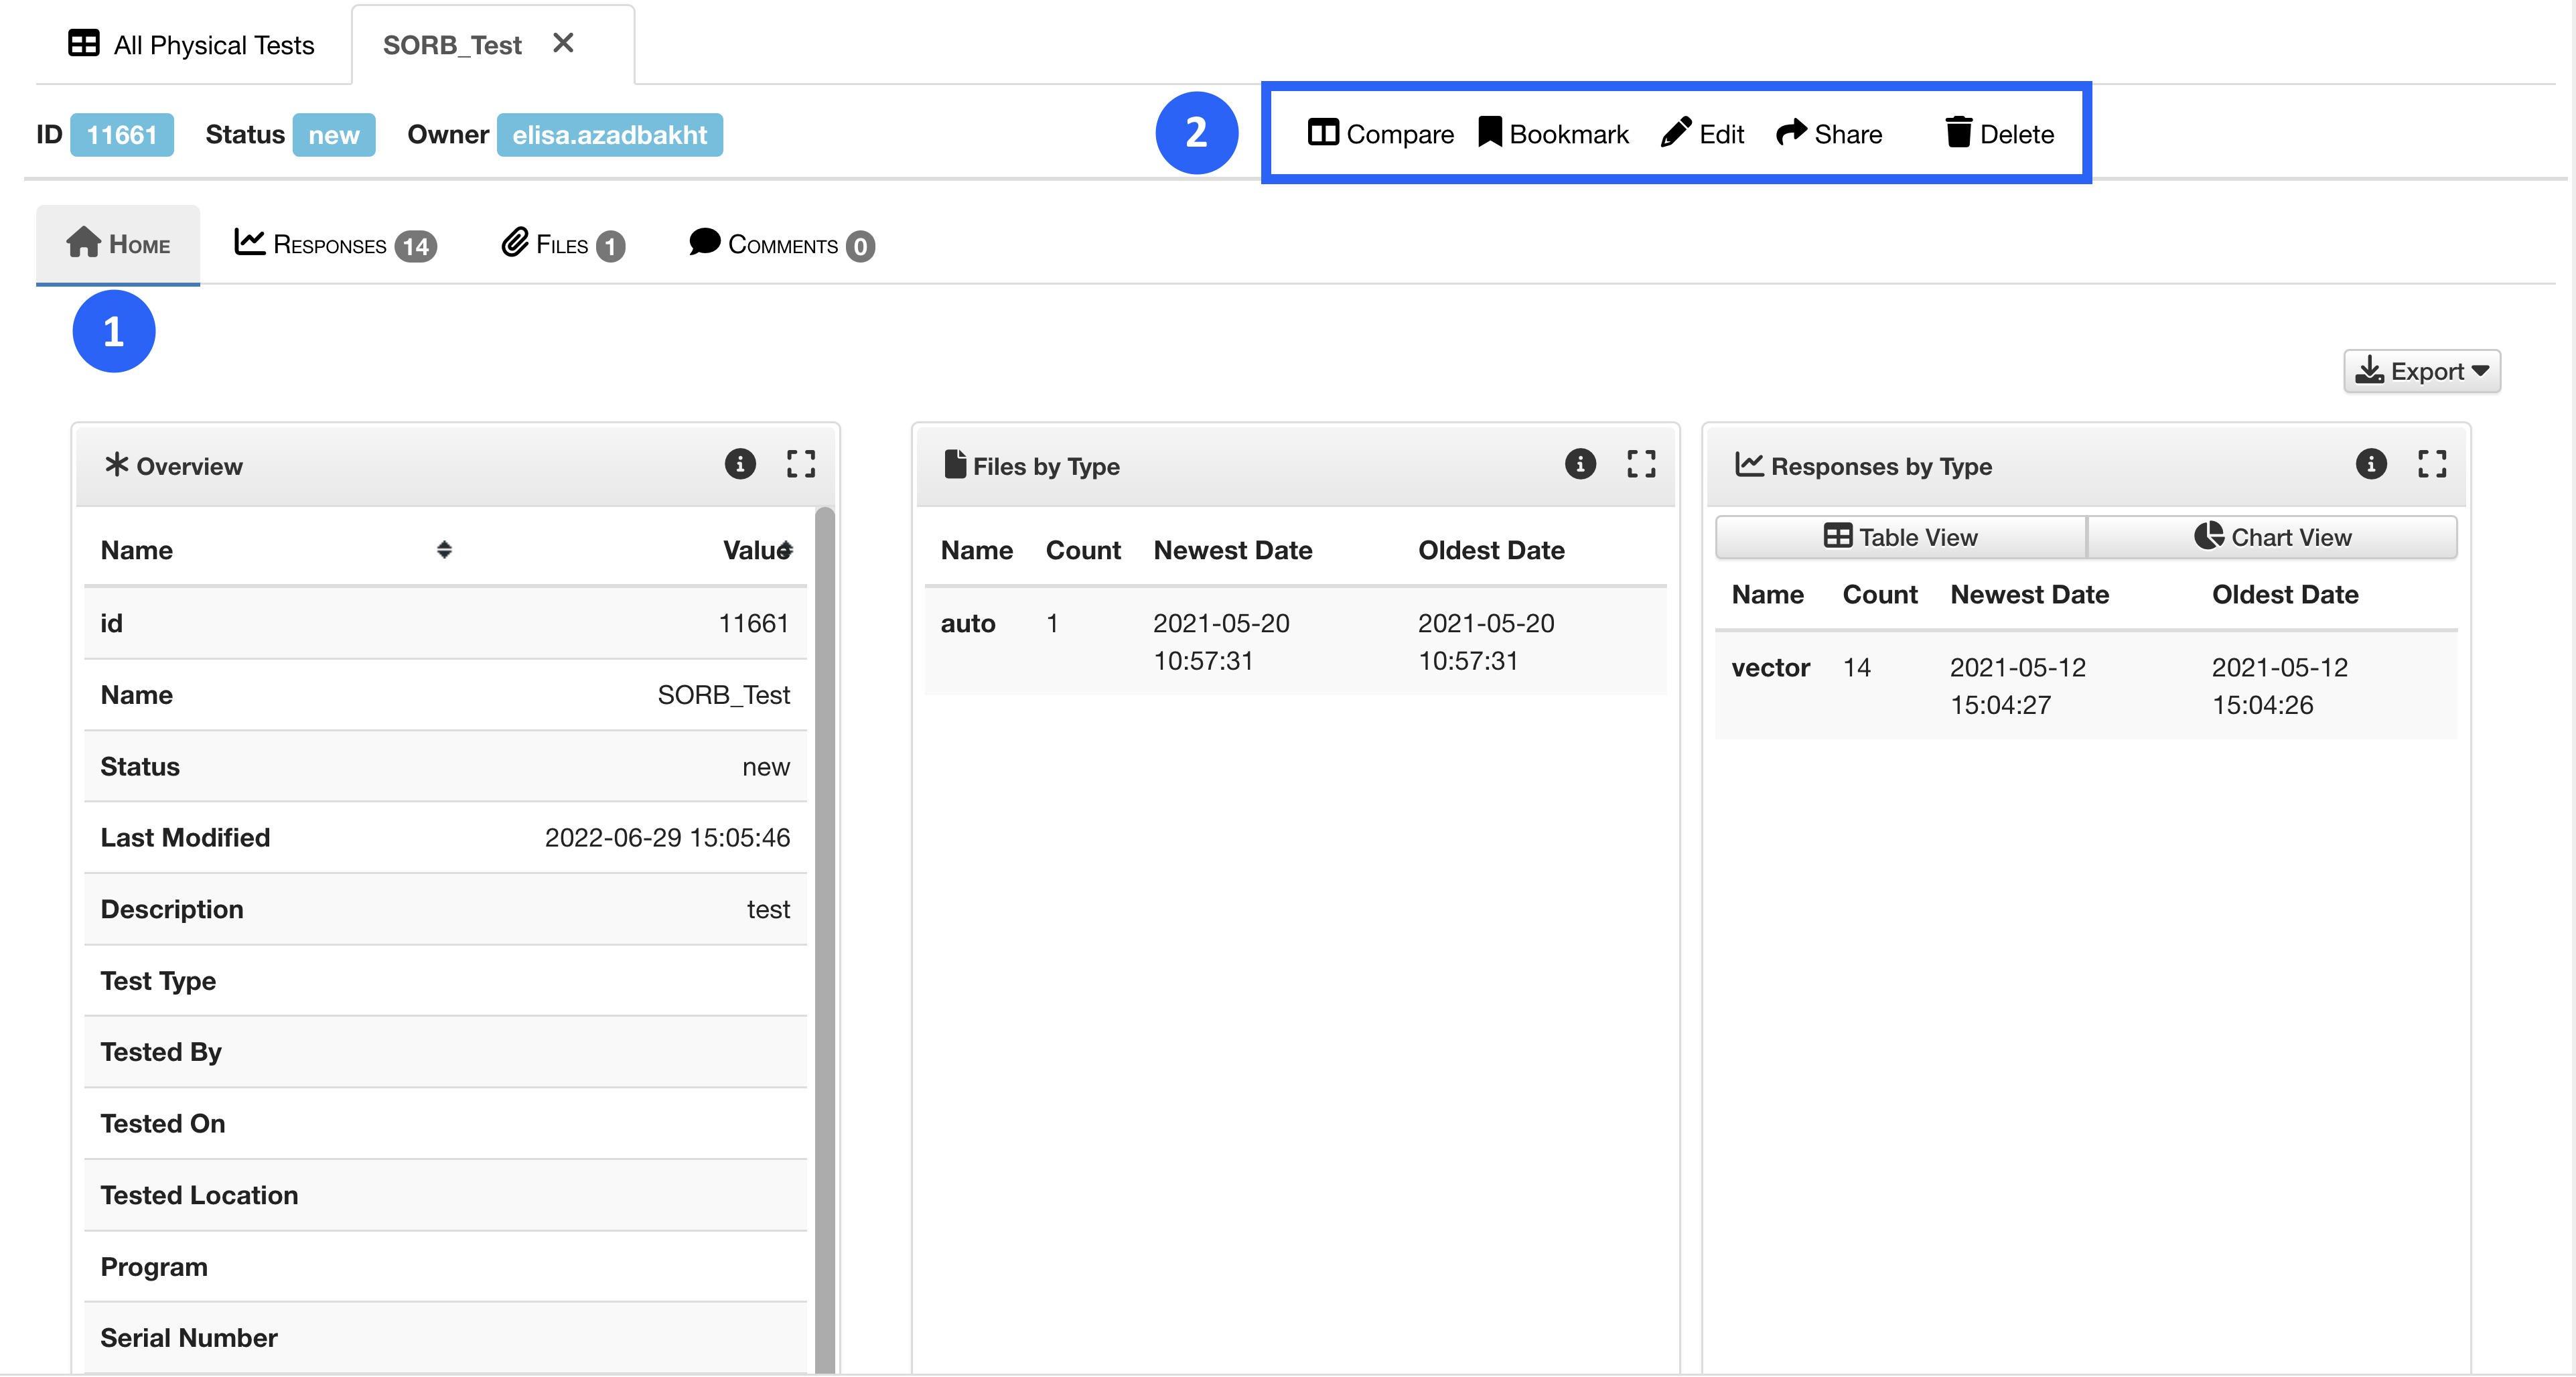Click the Edit pencil icon
Viewport: 2576px width, 1377px height.
tap(1675, 133)
